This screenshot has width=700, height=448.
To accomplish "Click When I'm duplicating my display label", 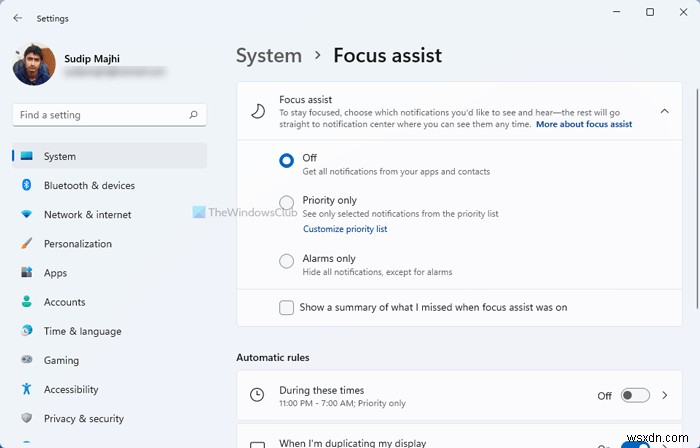I will pyautogui.click(x=353, y=443).
